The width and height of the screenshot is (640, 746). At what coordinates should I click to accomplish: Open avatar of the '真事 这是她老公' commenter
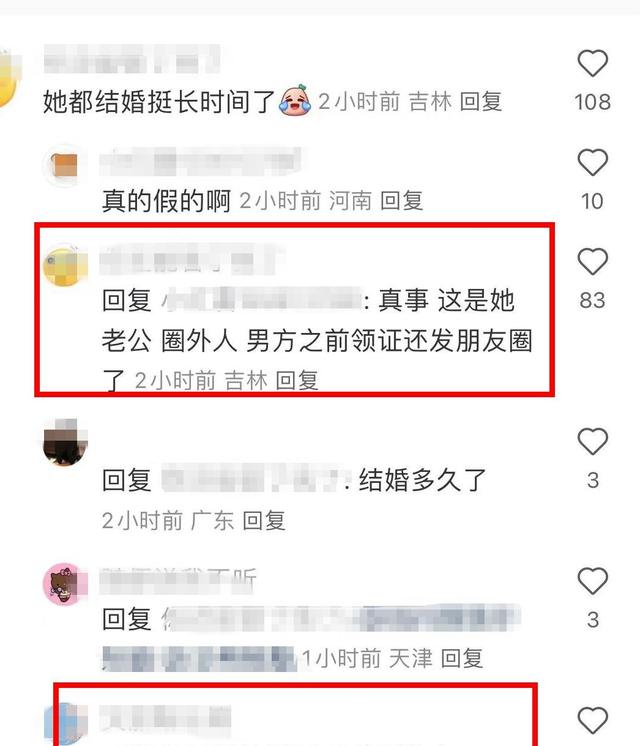pos(65,265)
